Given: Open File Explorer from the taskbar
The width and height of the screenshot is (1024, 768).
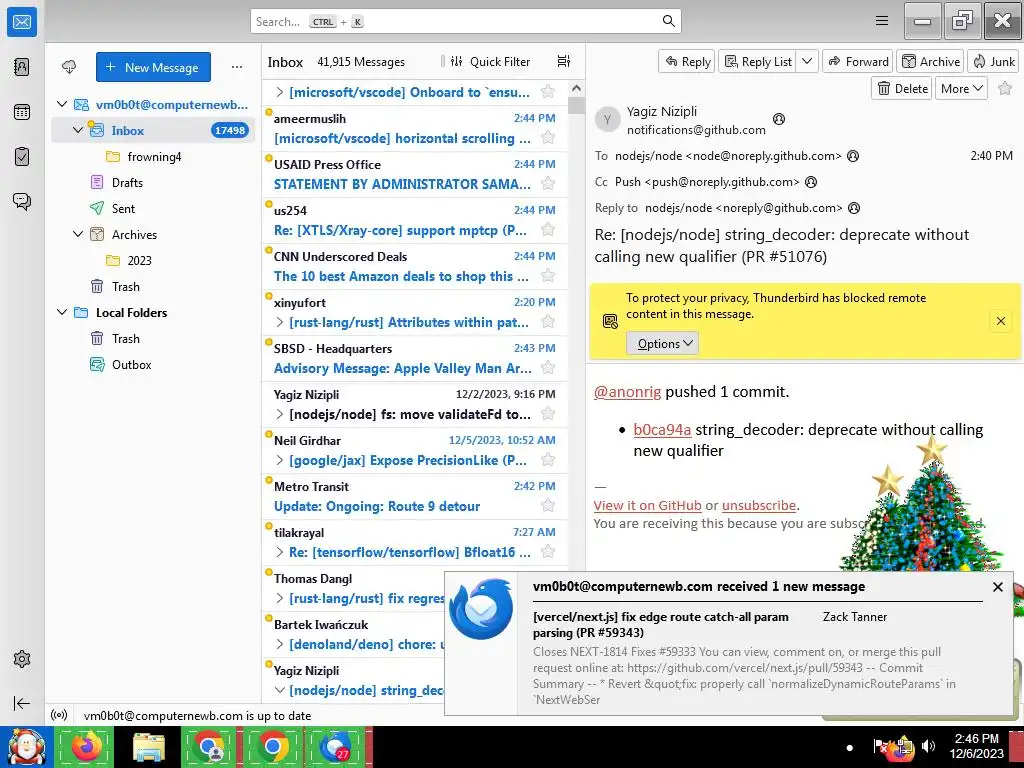Looking at the screenshot, I should tap(148, 746).
